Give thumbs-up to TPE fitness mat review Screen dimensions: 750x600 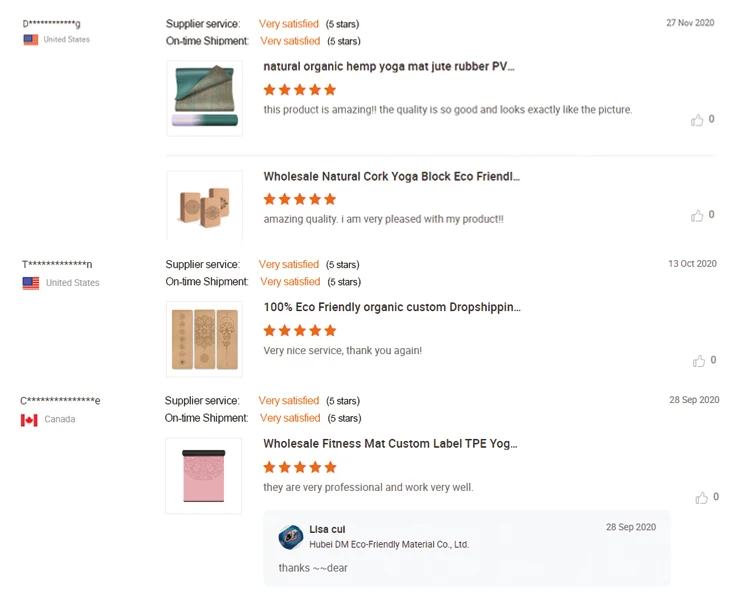(701, 498)
